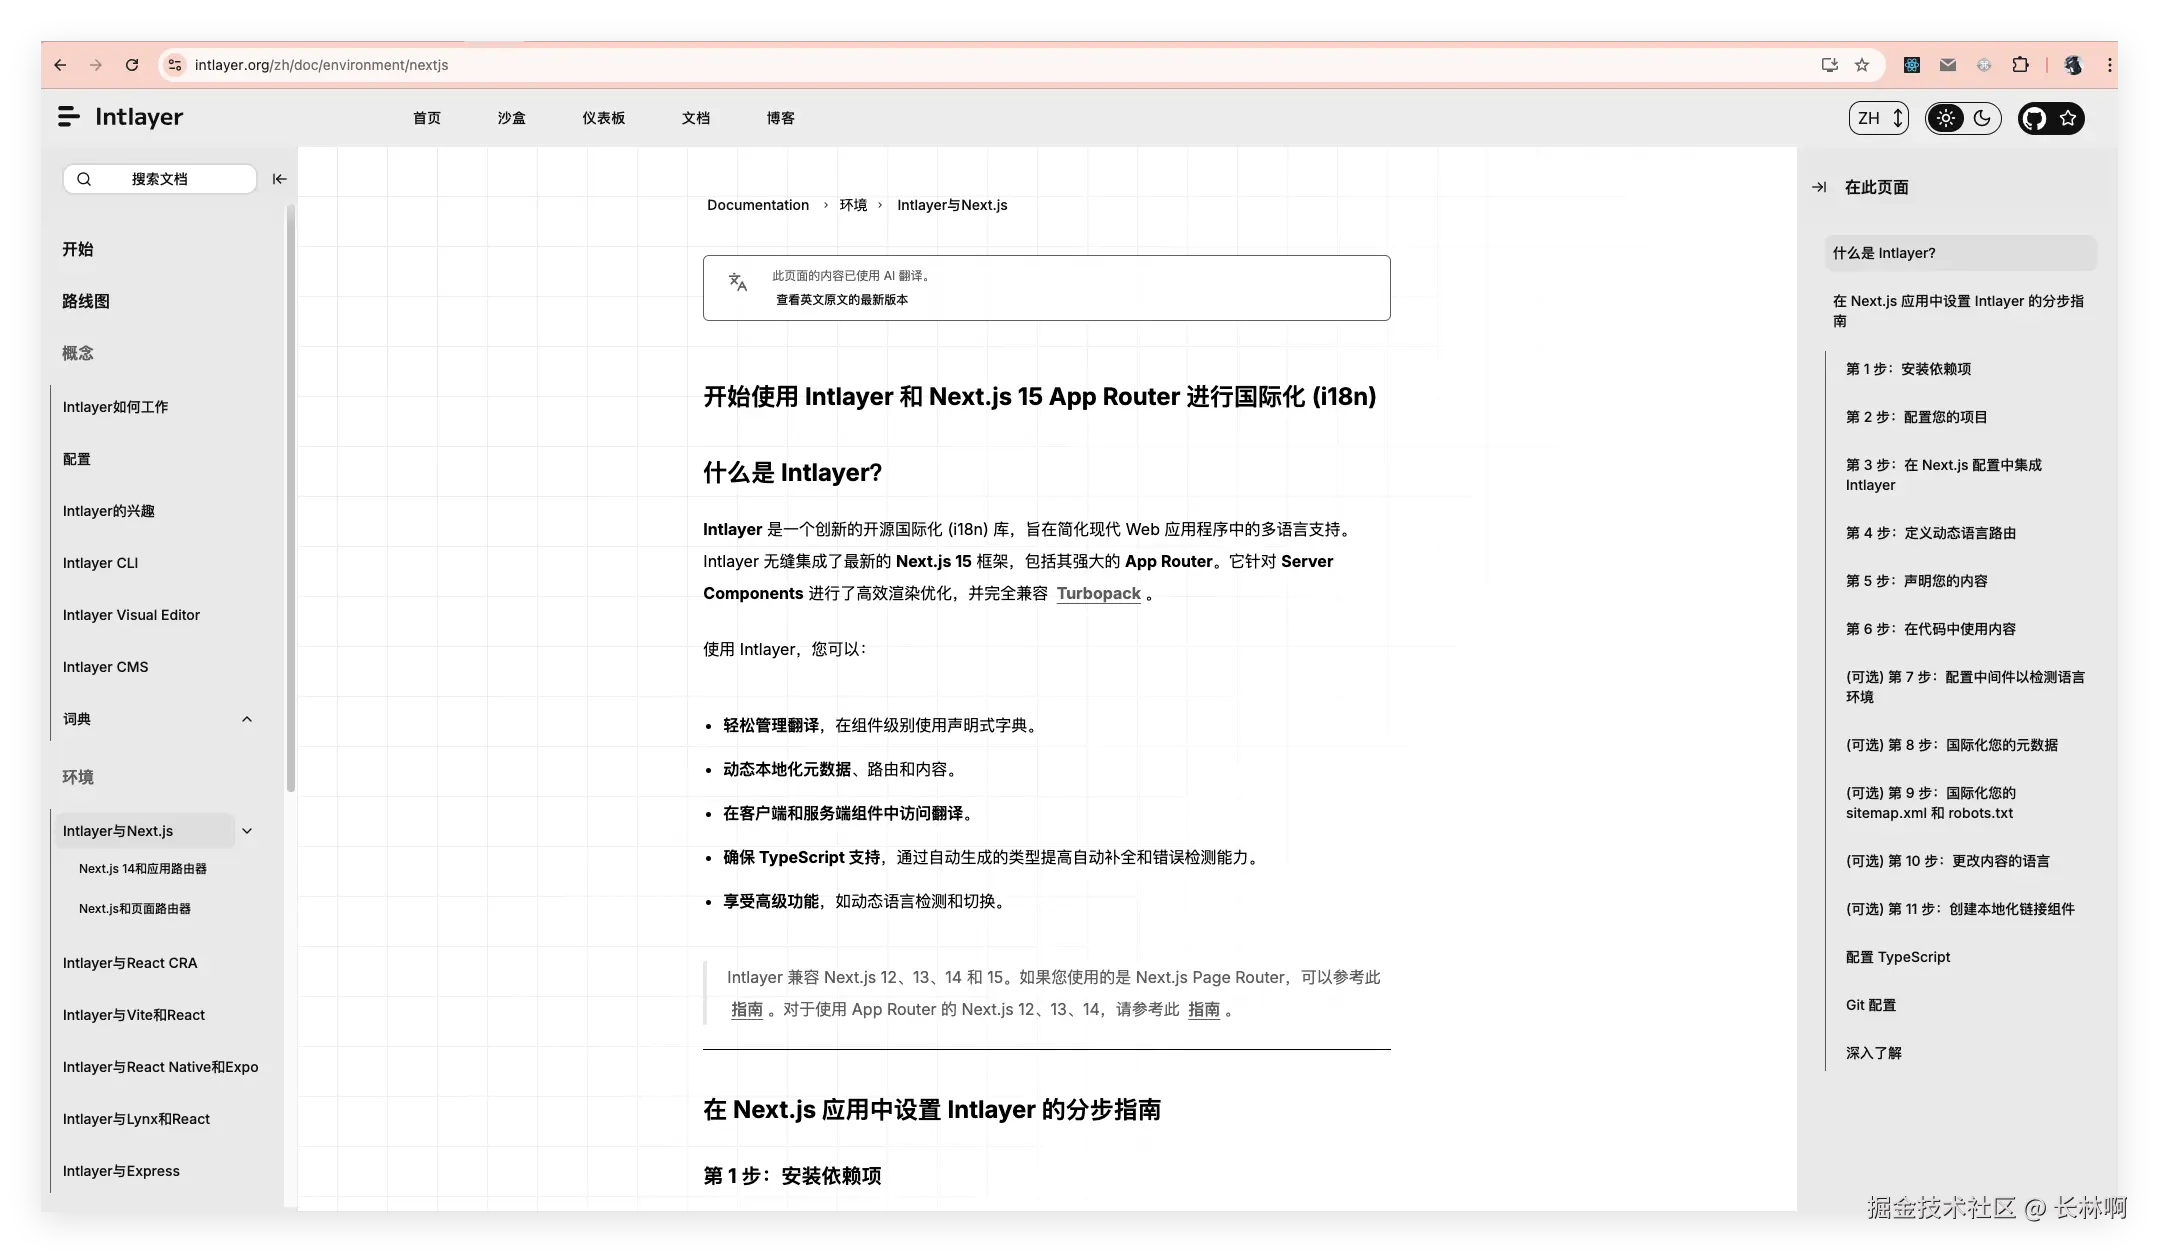The image size is (2159, 1253).
Task: Open the browser extensions puzzle icon
Action: coord(2020,65)
